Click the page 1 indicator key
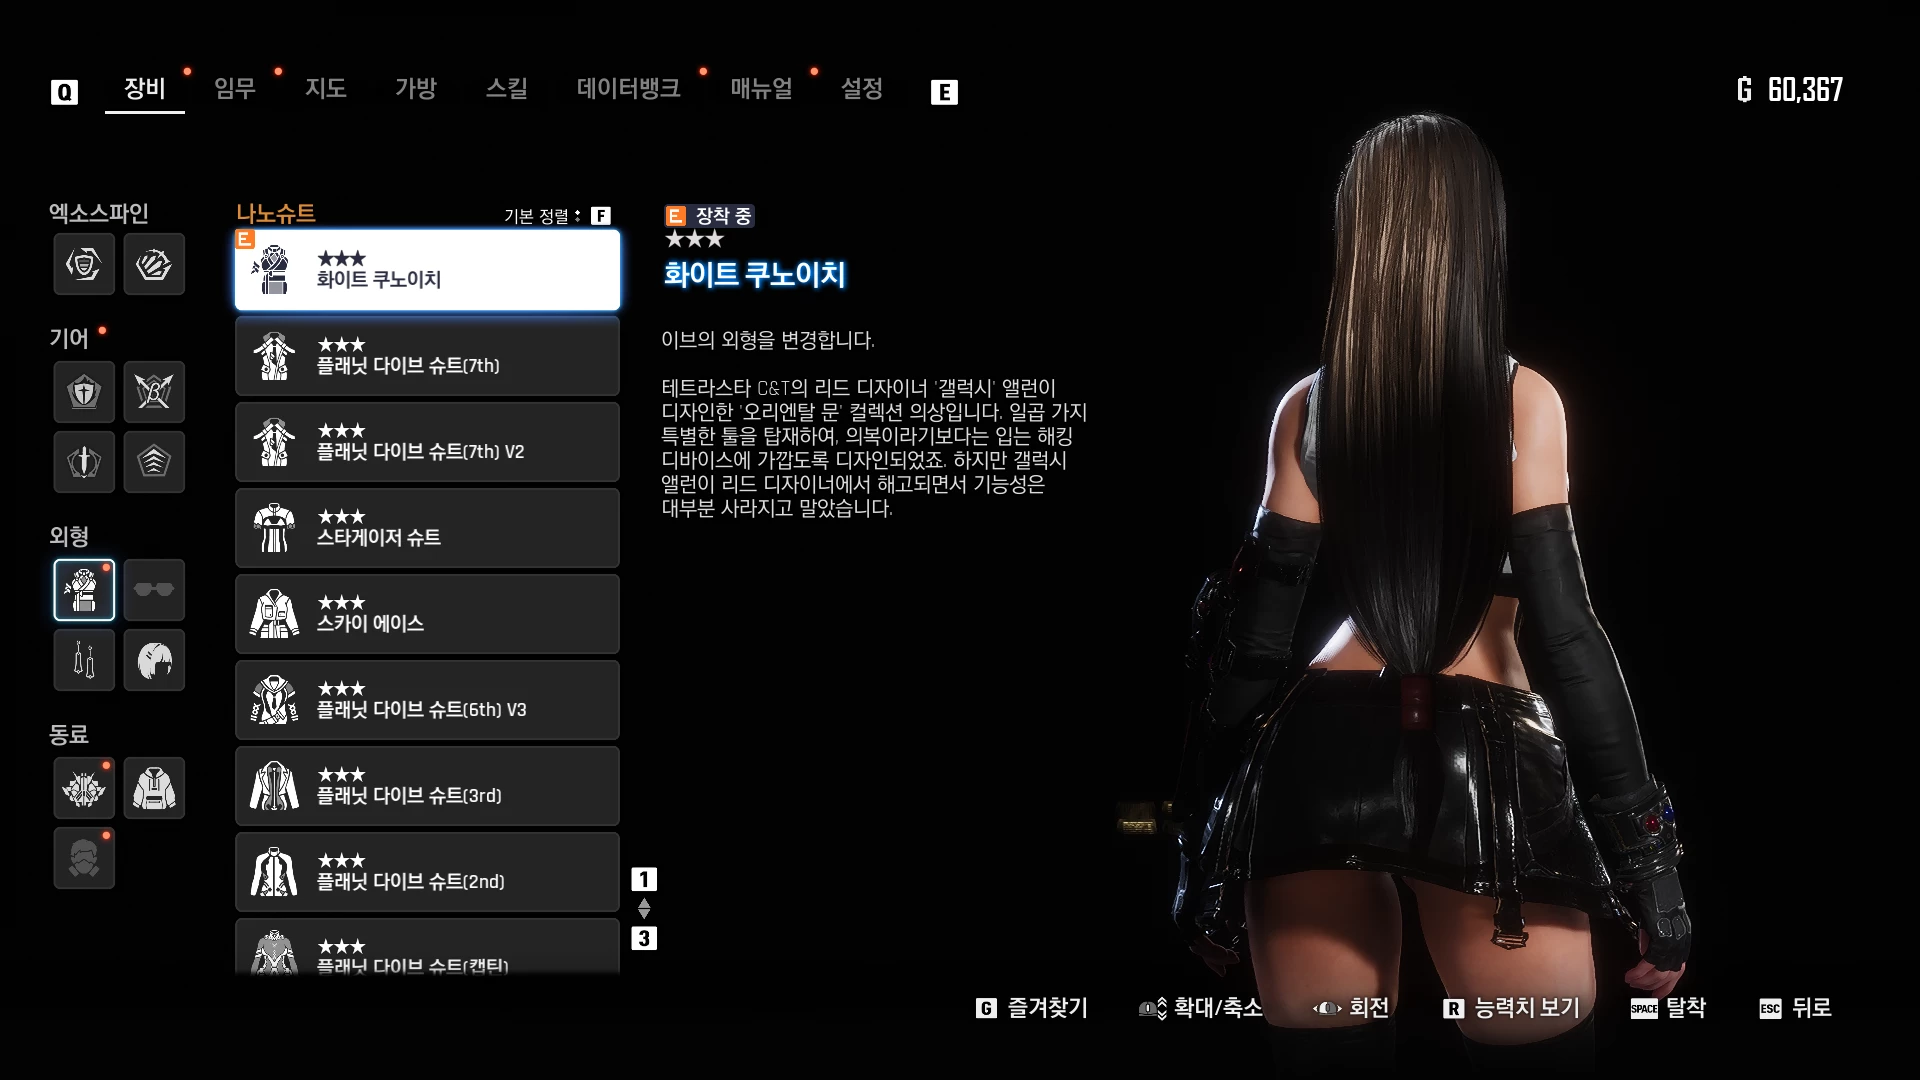 644,880
